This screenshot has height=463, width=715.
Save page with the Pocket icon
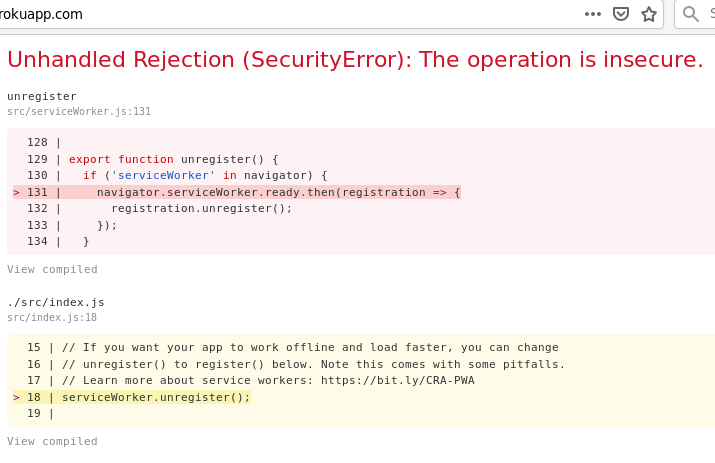[x=621, y=14]
